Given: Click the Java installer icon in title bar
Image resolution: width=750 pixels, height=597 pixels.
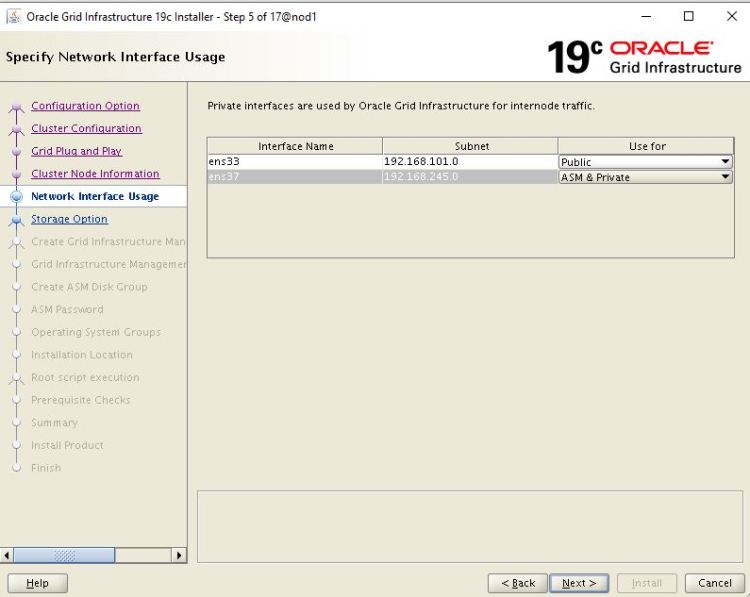Looking at the screenshot, I should (12, 16).
